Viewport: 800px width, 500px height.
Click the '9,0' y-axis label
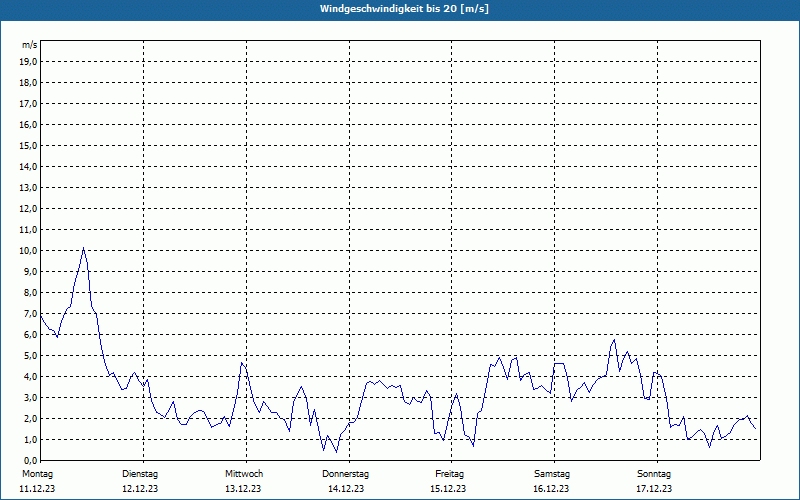click(x=31, y=271)
